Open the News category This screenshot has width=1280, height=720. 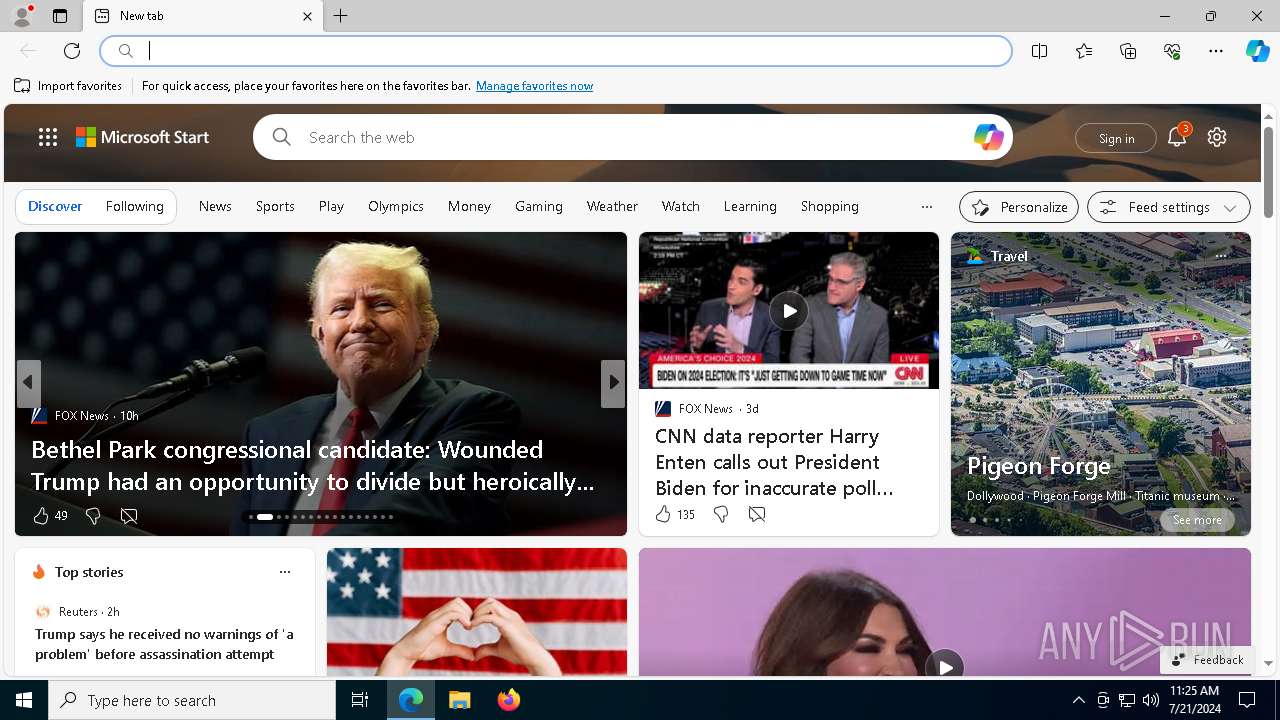tap(215, 206)
